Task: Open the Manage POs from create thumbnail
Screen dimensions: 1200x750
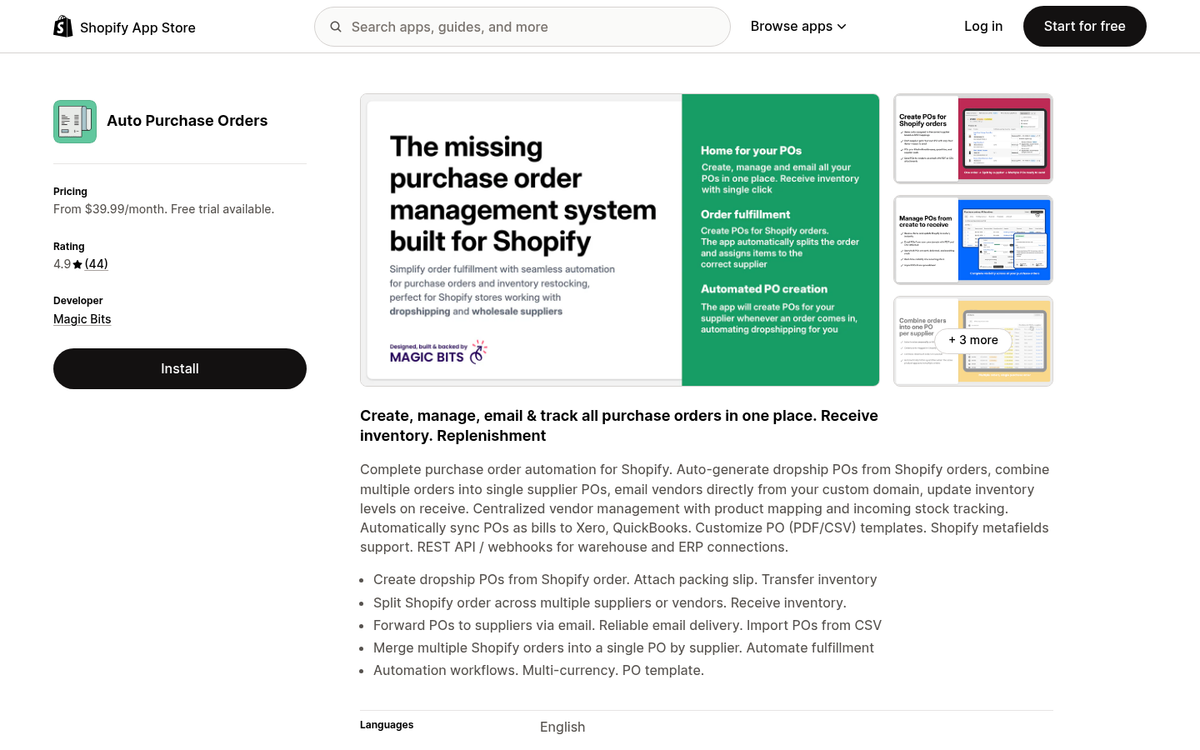Action: (x=973, y=240)
